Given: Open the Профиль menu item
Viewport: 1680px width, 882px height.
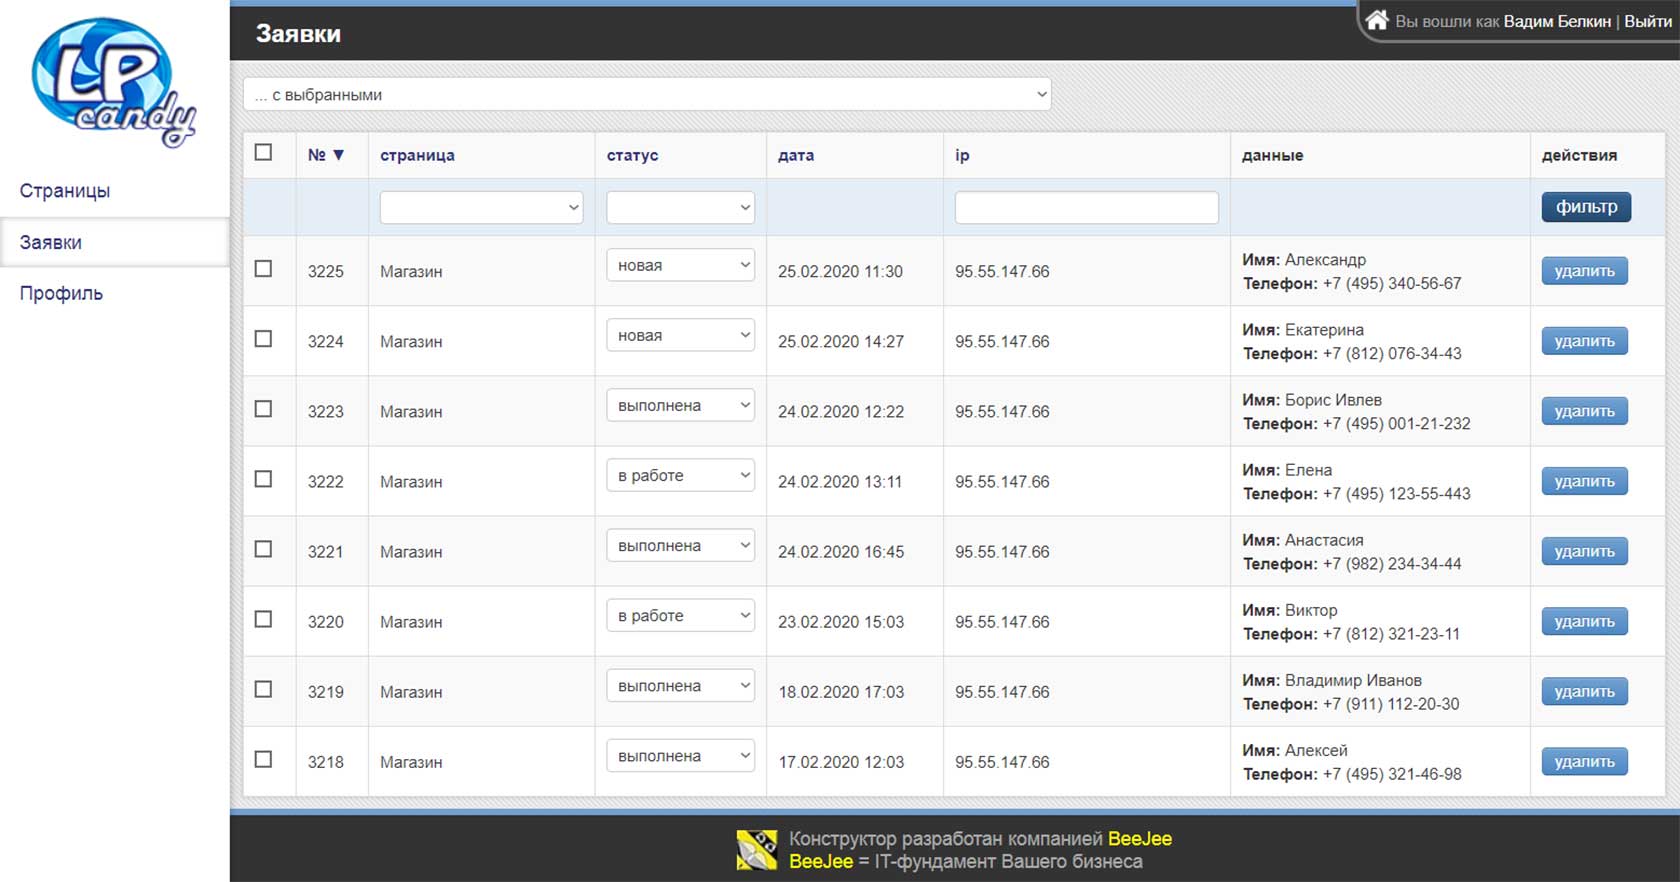Looking at the screenshot, I should tap(61, 293).
